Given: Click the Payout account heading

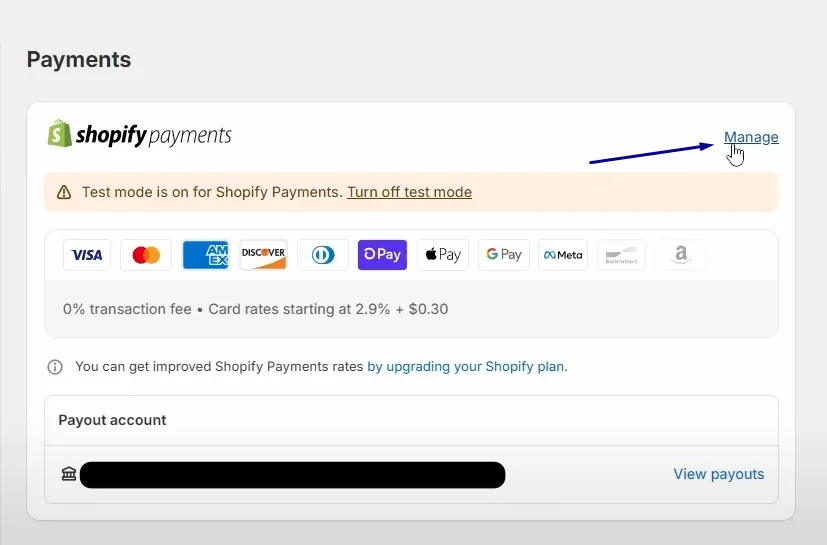Looking at the screenshot, I should point(112,420).
